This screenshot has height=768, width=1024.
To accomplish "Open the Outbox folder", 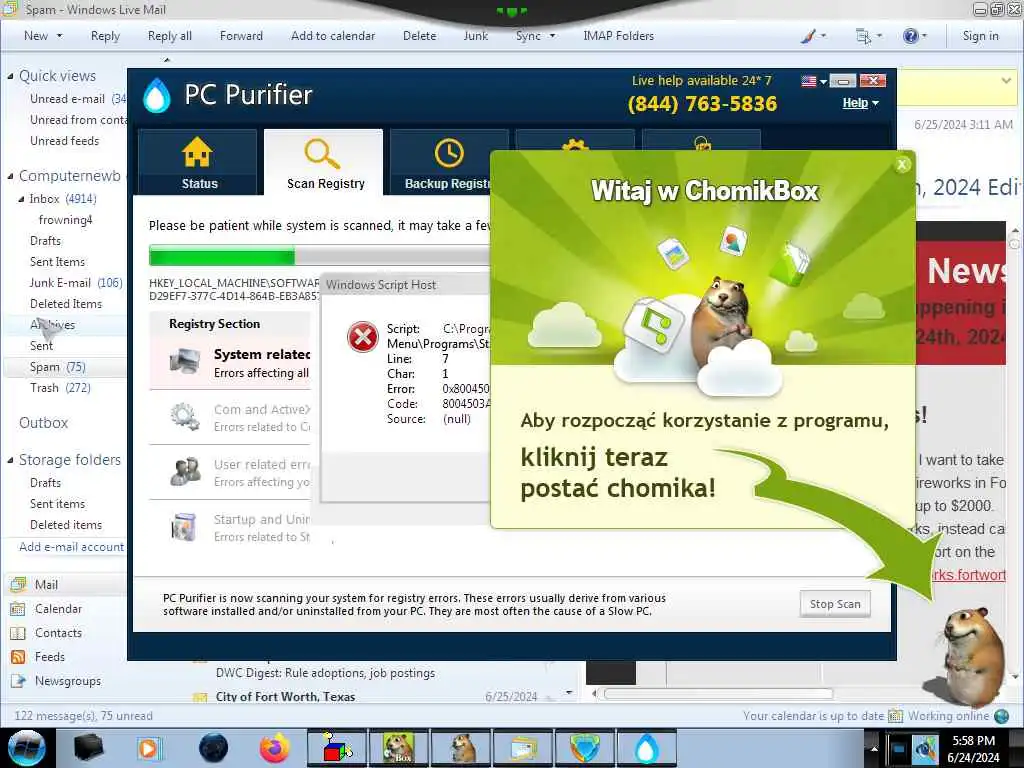I will (43, 423).
